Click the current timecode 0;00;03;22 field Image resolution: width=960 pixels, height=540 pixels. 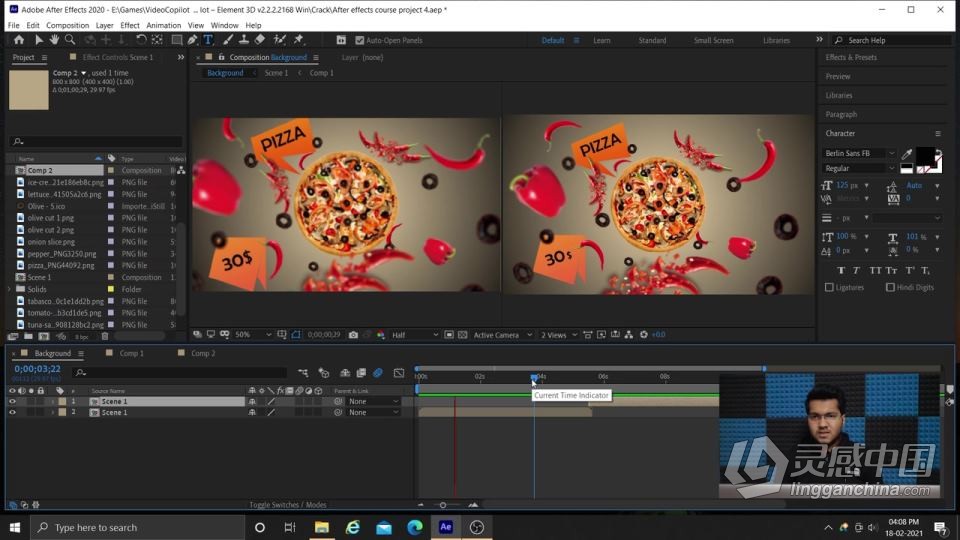click(x=37, y=369)
